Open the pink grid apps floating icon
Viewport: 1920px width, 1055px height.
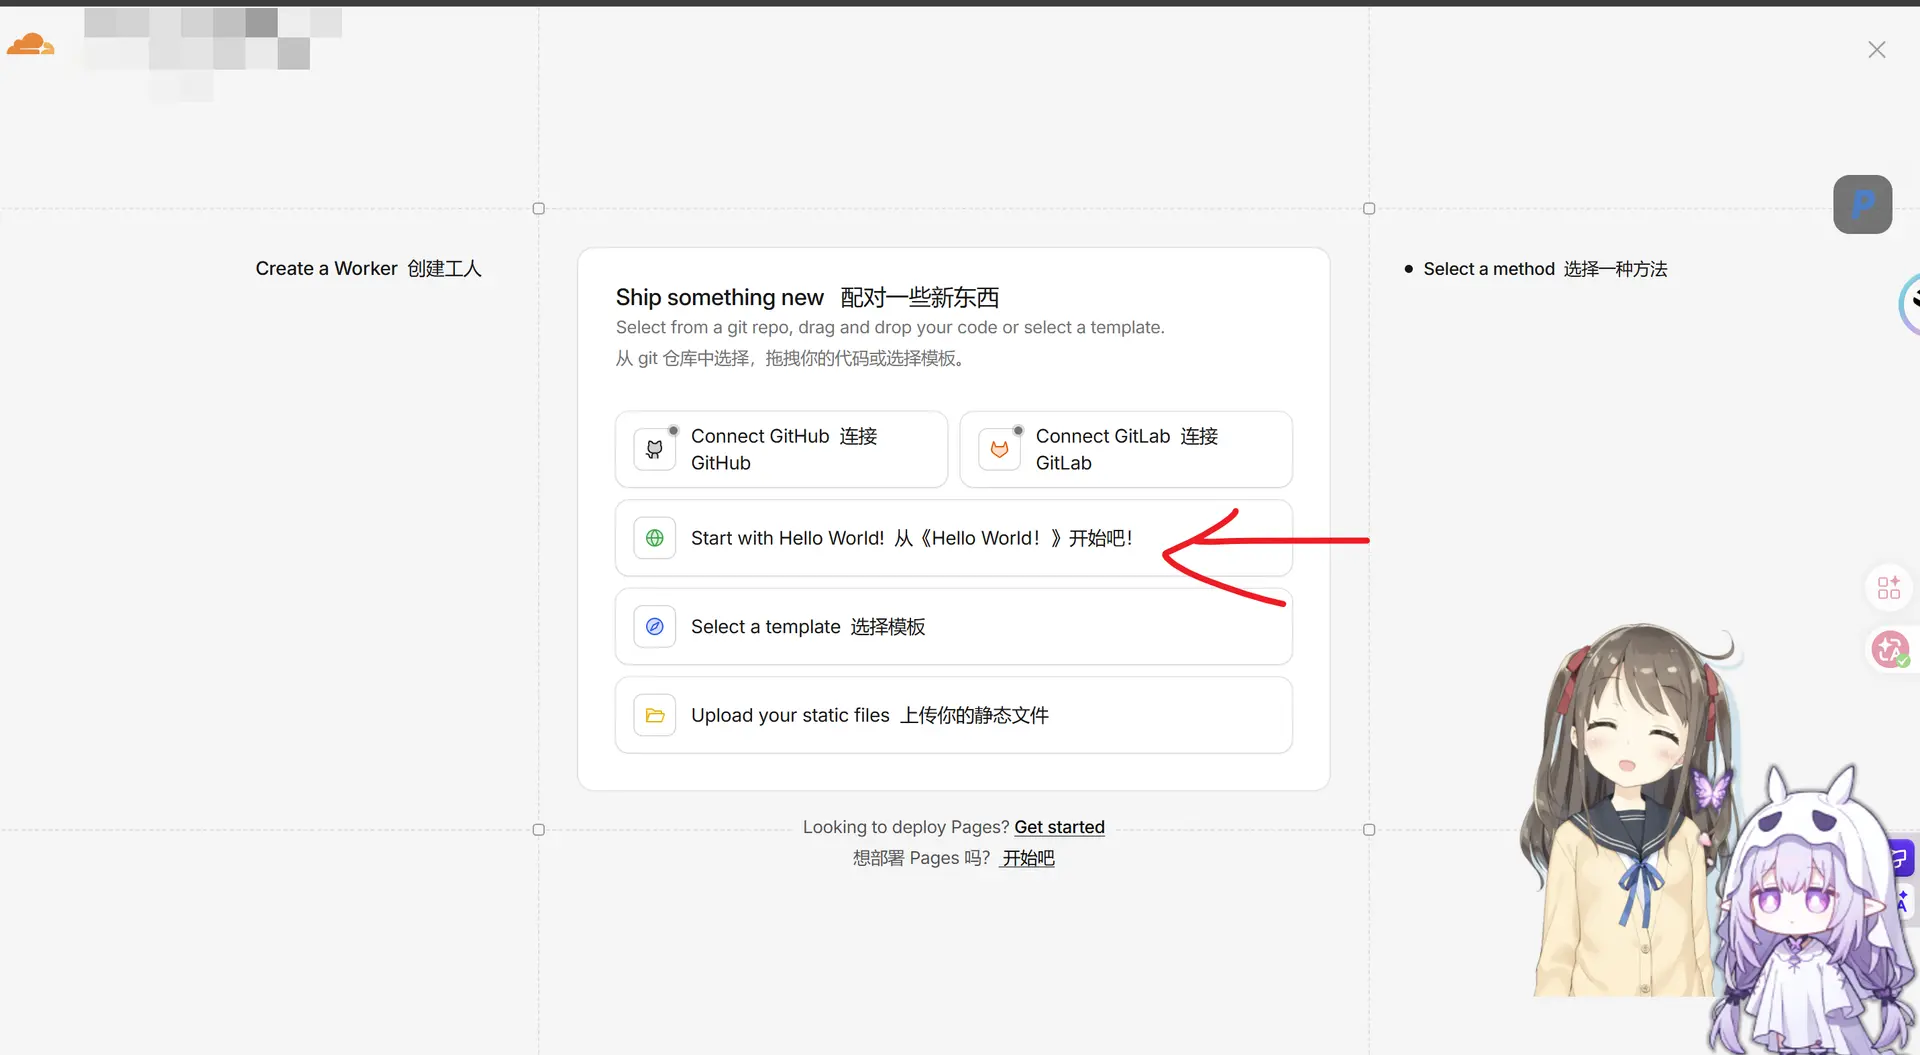1889,587
